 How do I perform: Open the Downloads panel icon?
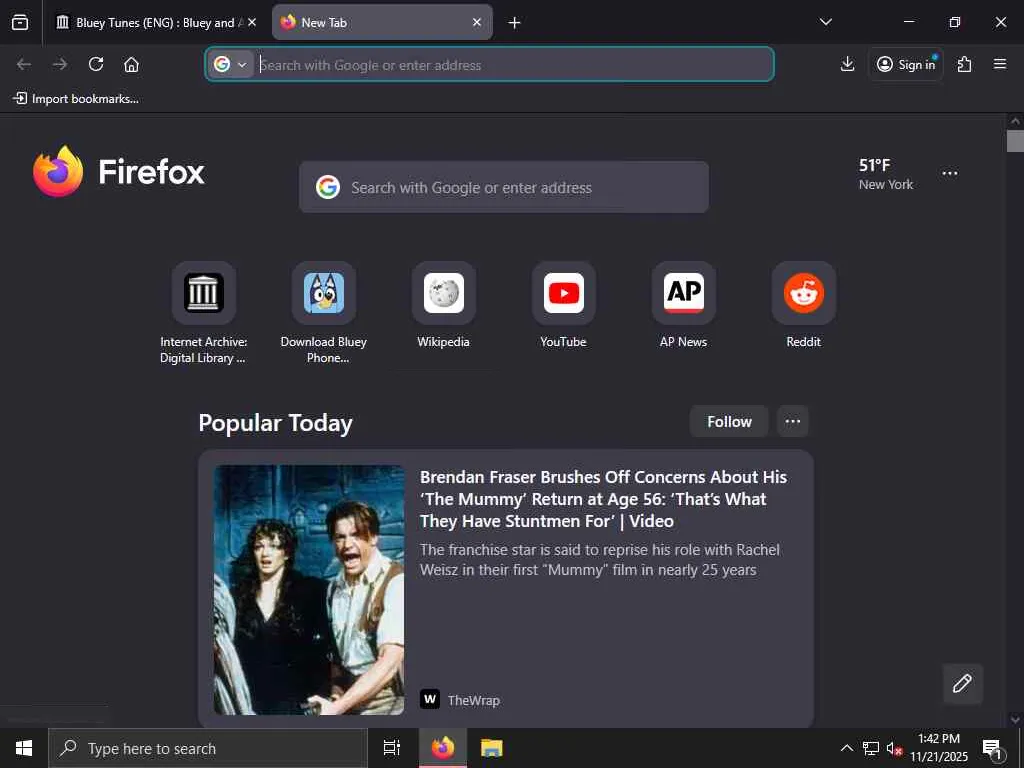click(x=847, y=64)
